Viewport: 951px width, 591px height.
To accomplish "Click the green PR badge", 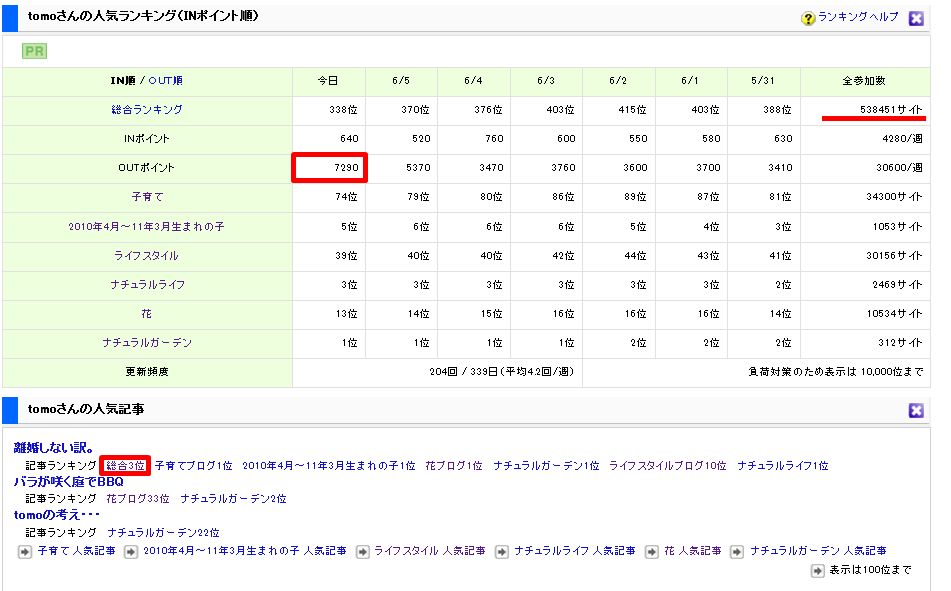I will pyautogui.click(x=35, y=51).
